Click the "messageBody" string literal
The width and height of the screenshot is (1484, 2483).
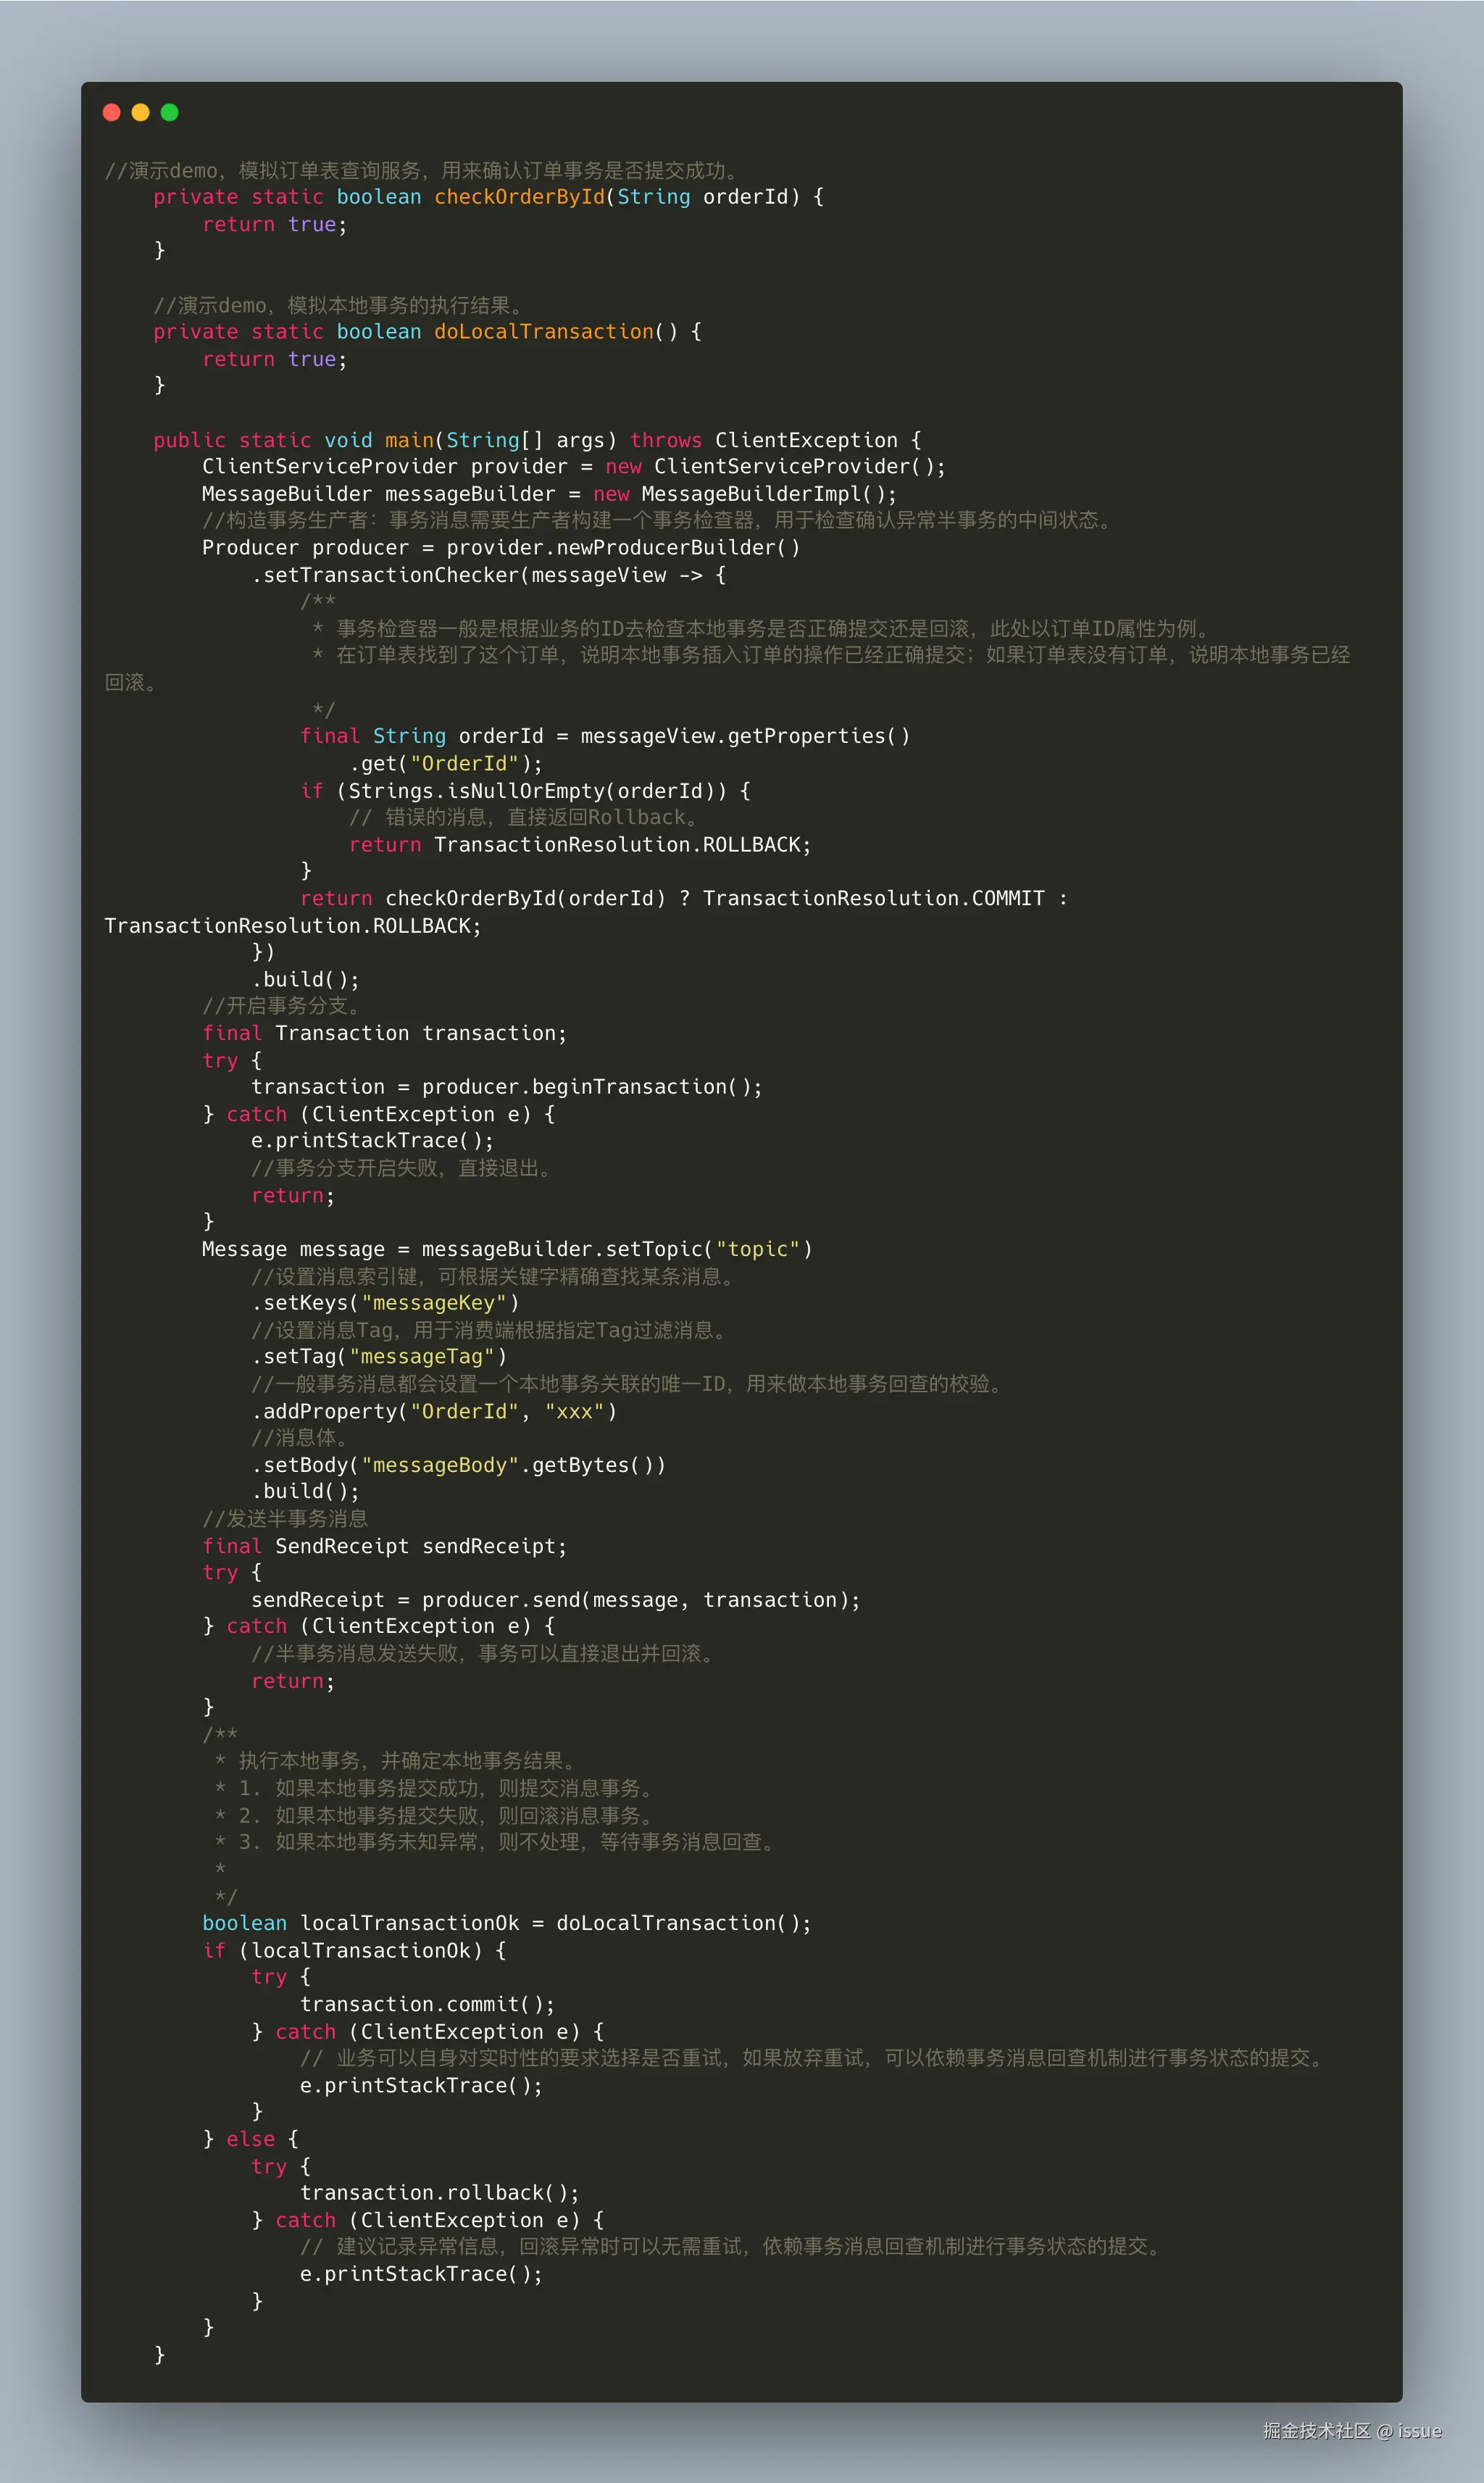coord(440,1465)
